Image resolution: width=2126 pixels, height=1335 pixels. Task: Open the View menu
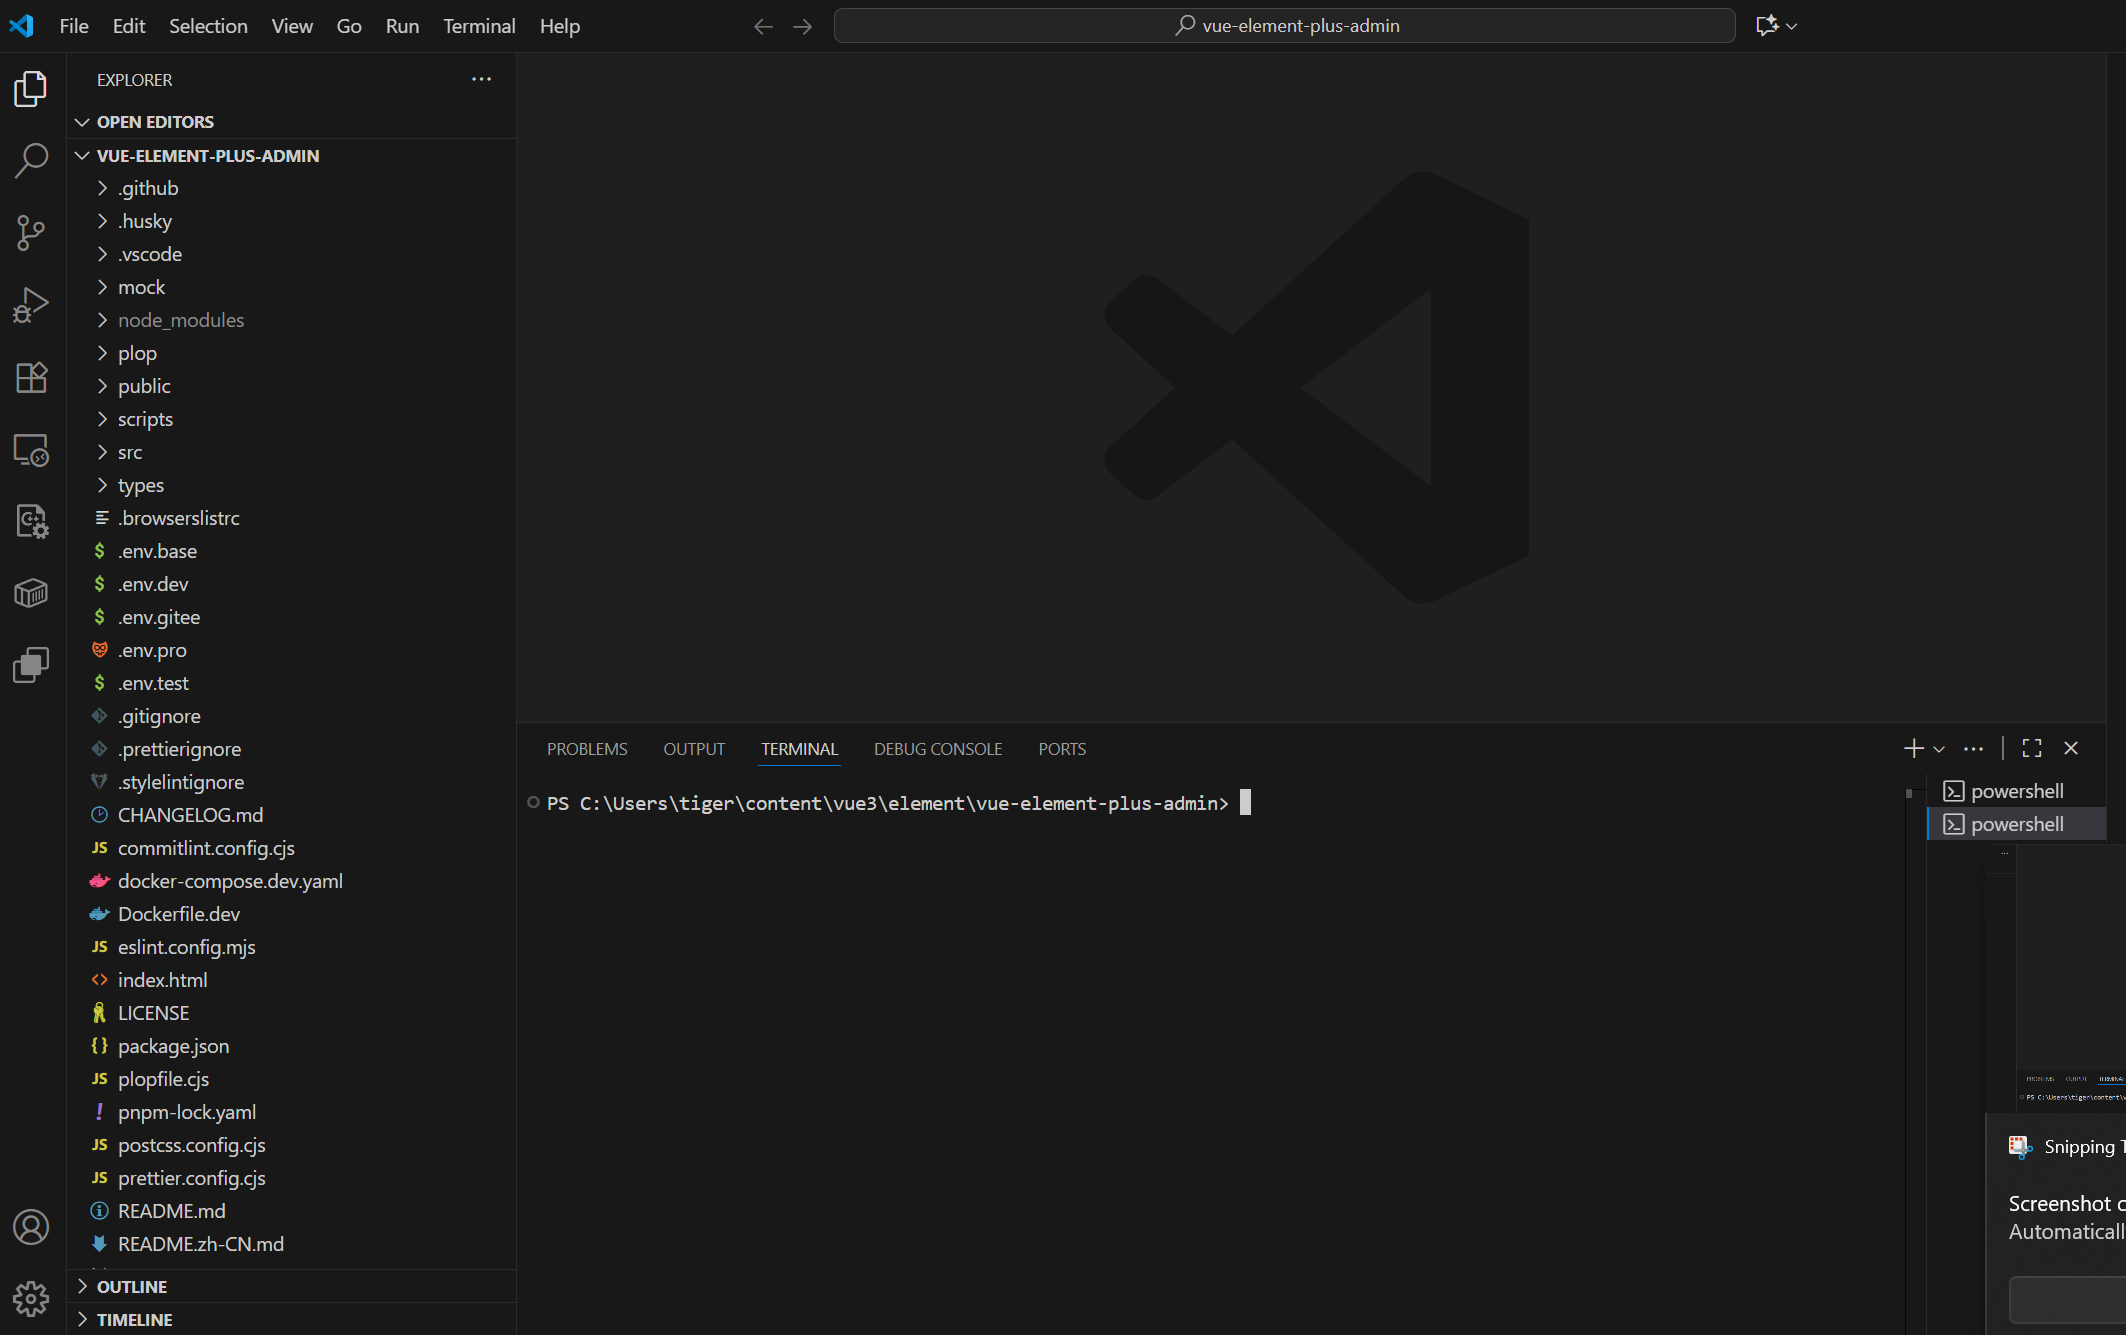point(292,26)
